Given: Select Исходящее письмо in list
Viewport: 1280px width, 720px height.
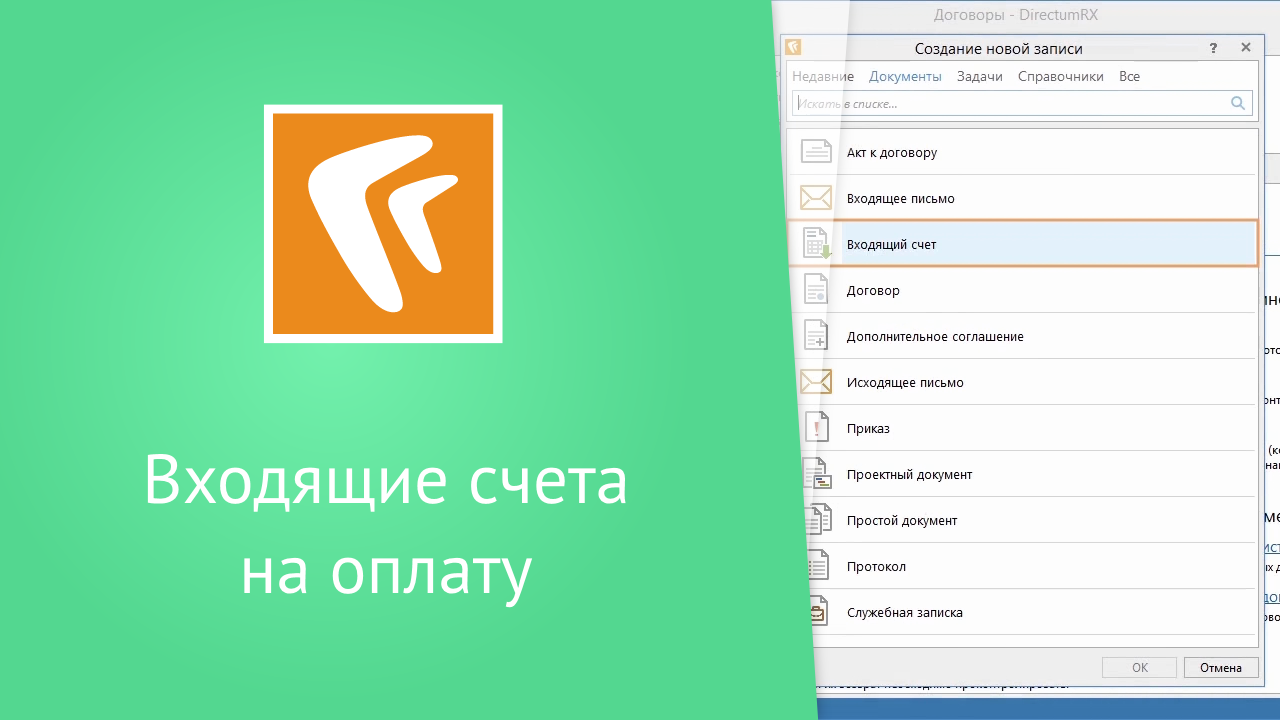Looking at the screenshot, I should pyautogui.click(x=1022, y=382).
